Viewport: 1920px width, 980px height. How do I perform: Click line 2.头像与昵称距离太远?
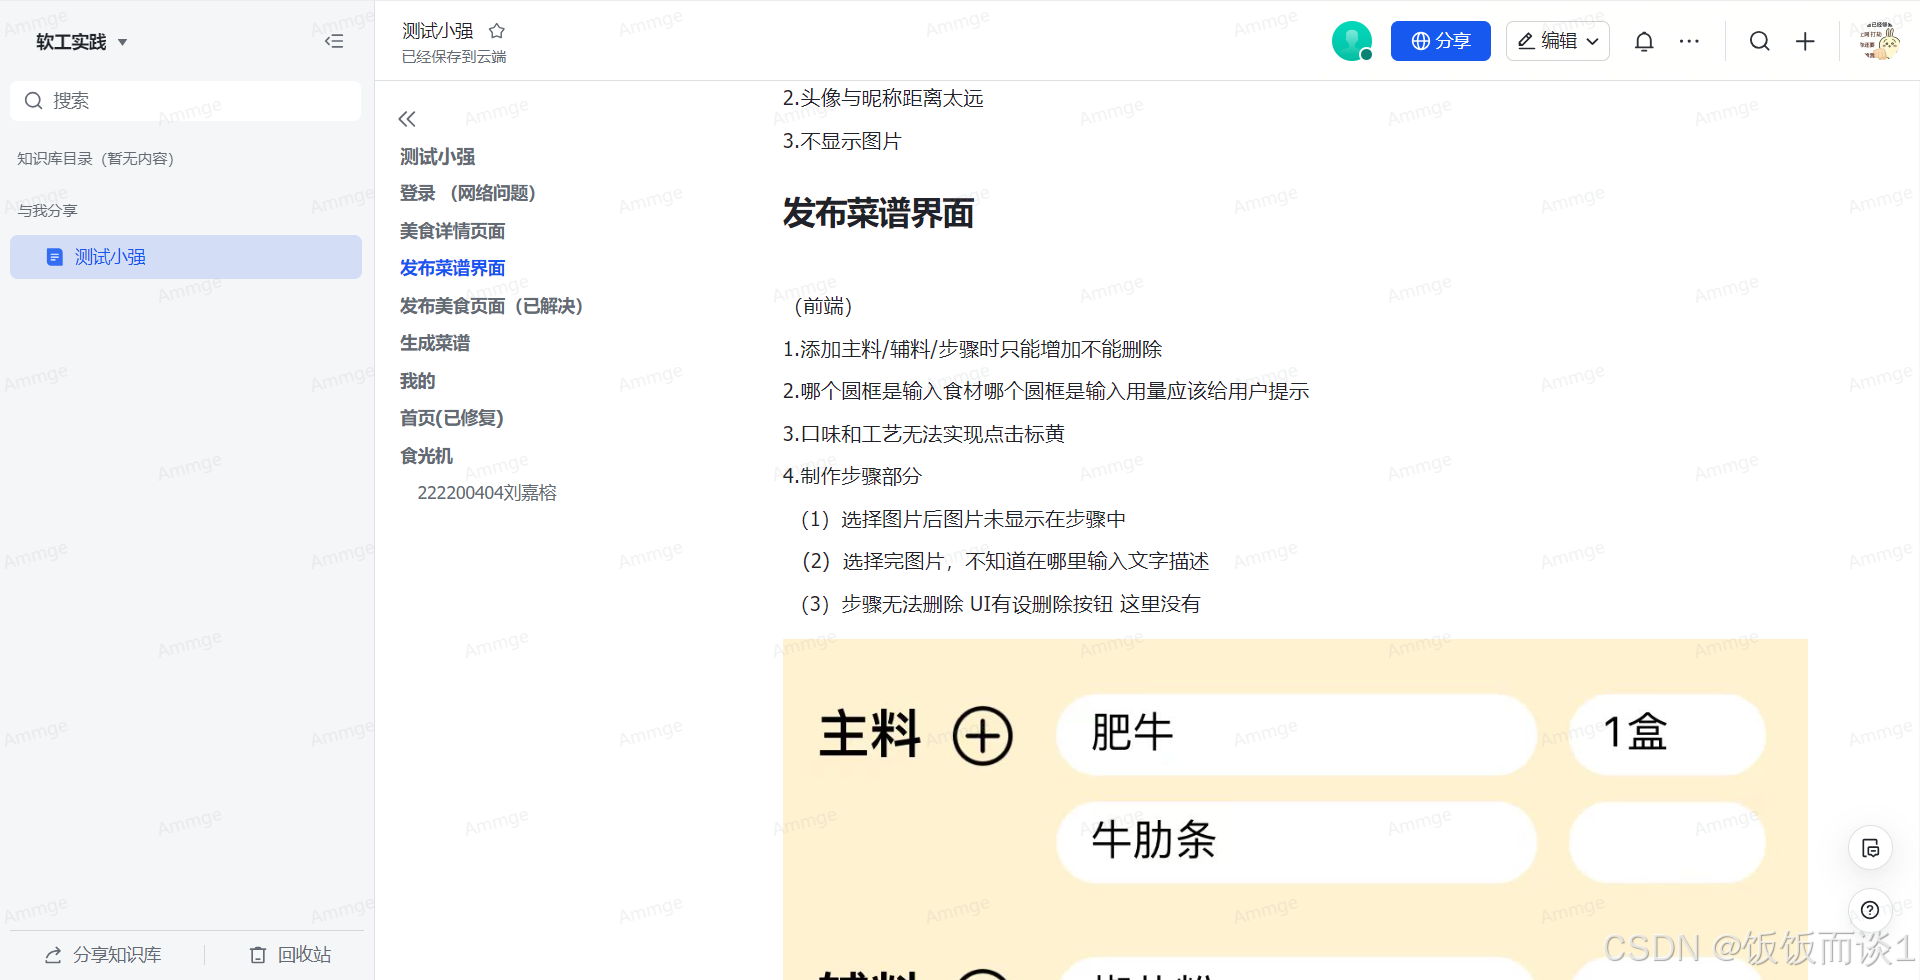pyautogui.click(x=883, y=98)
